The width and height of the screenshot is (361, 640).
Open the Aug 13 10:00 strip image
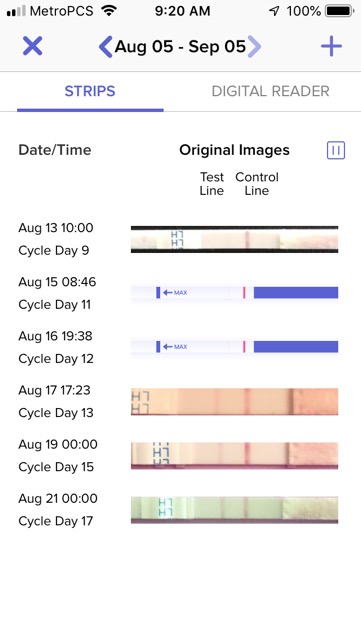click(x=234, y=239)
